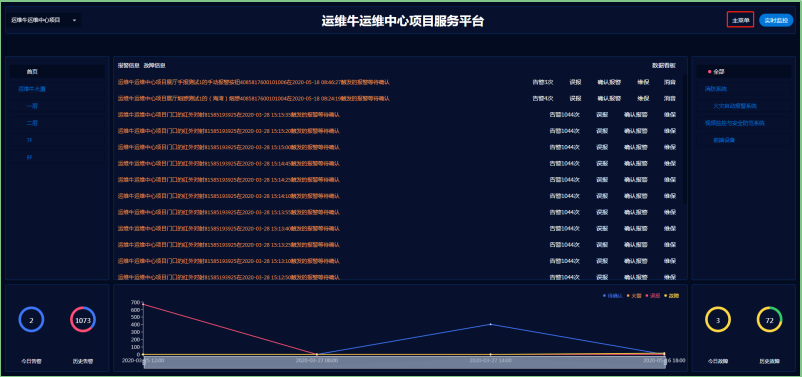Click 确认报警 on the second alarm row

point(609,98)
